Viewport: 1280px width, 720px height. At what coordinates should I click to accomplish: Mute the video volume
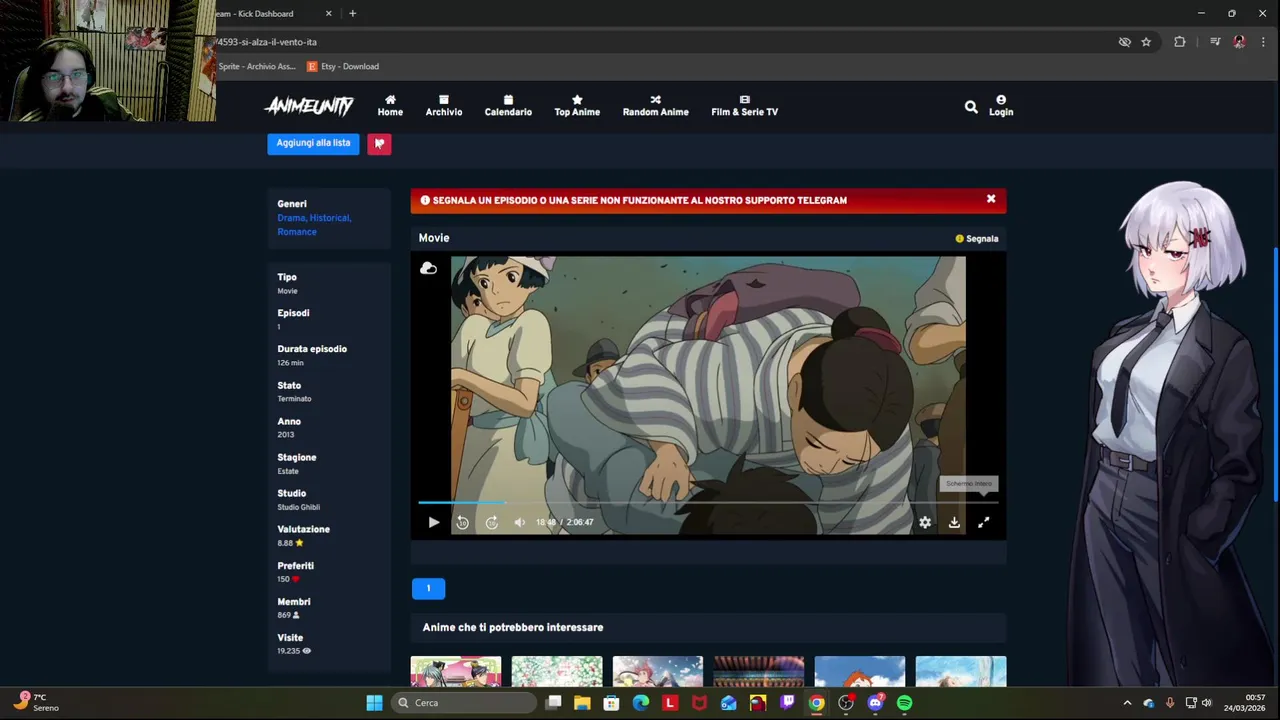519,522
